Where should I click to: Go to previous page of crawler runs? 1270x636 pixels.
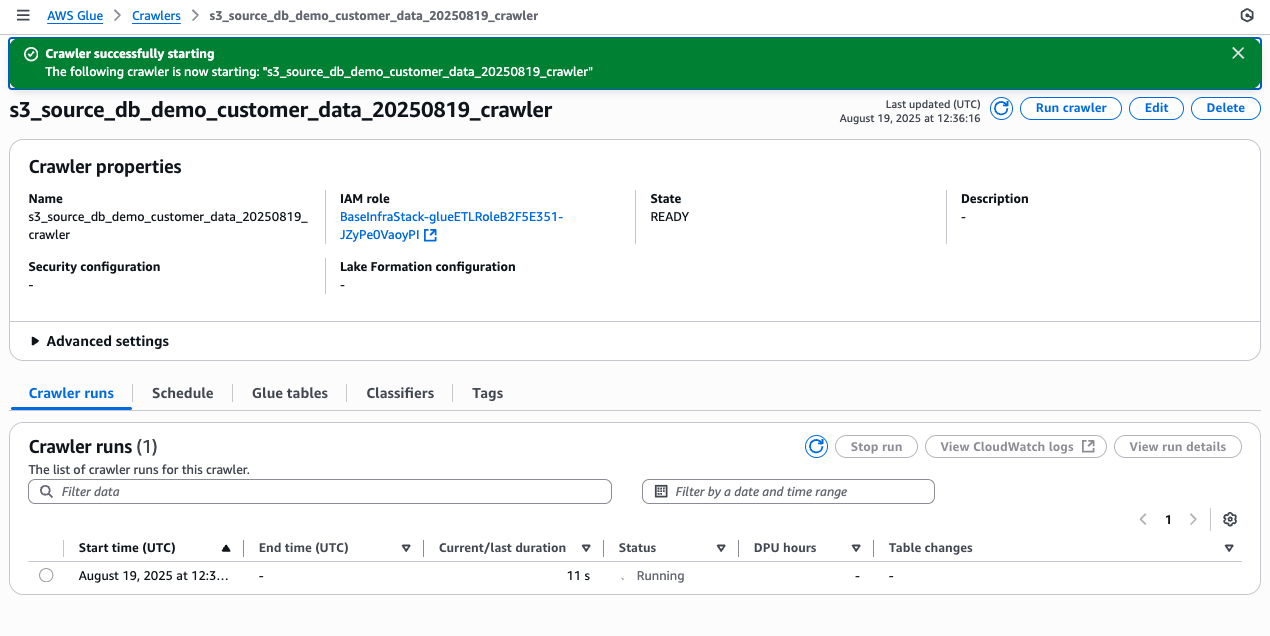point(1143,520)
